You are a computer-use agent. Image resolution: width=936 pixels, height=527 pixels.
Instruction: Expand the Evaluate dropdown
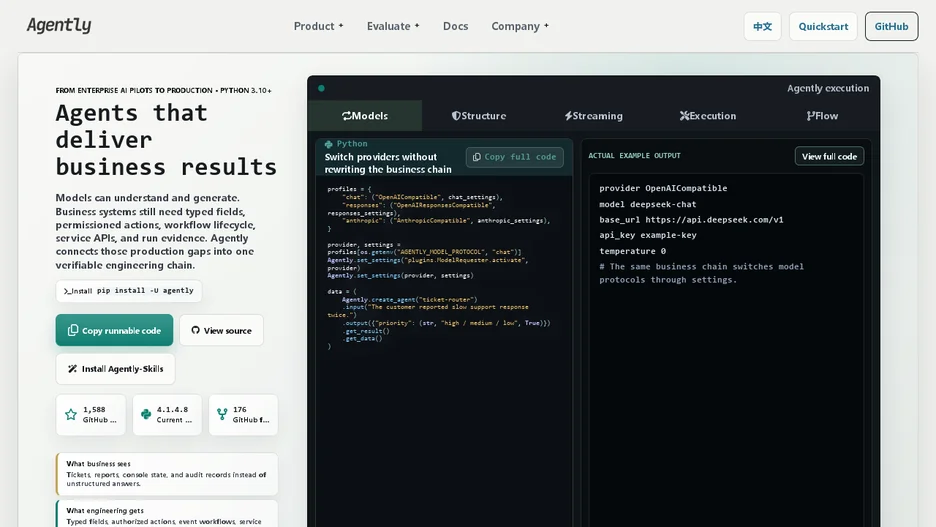(393, 26)
